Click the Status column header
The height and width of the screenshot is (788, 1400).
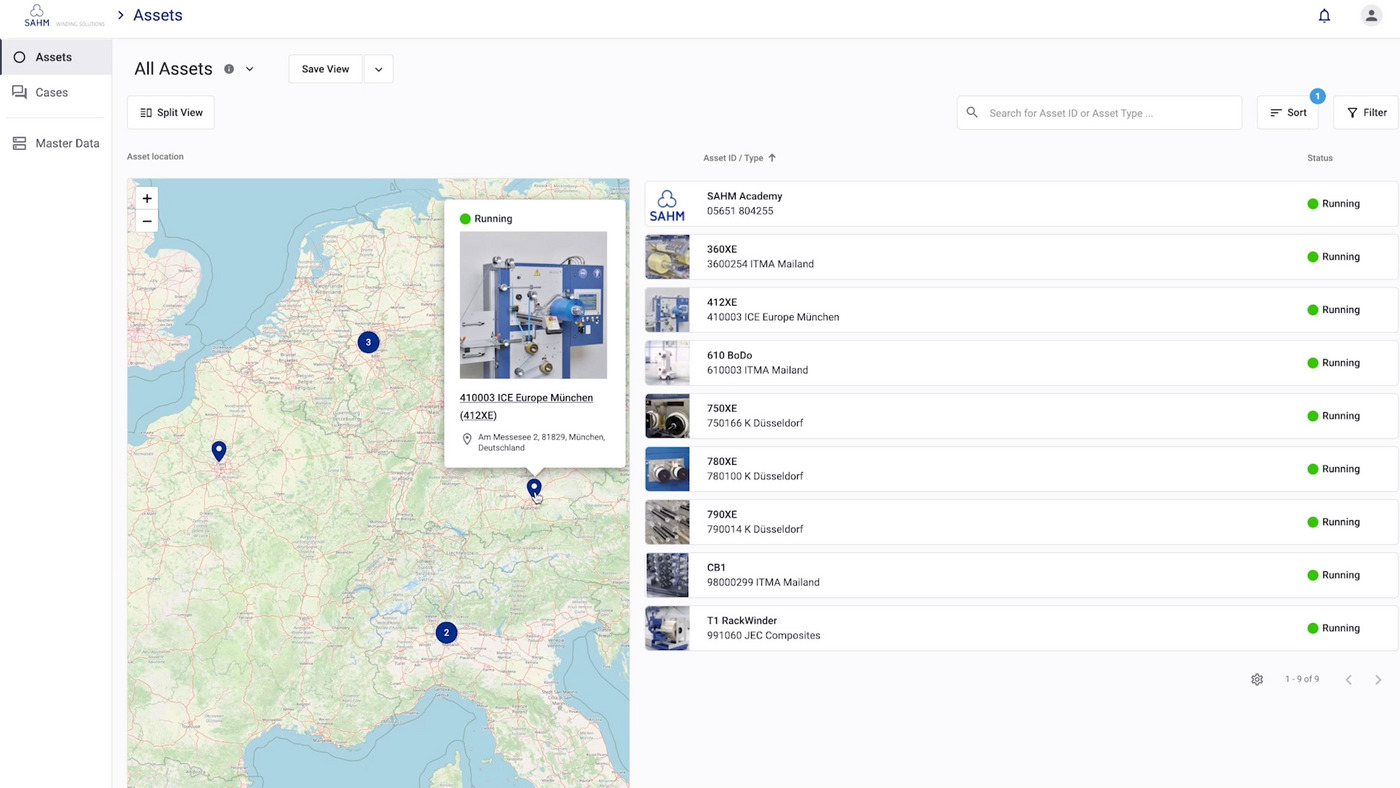(1320, 158)
